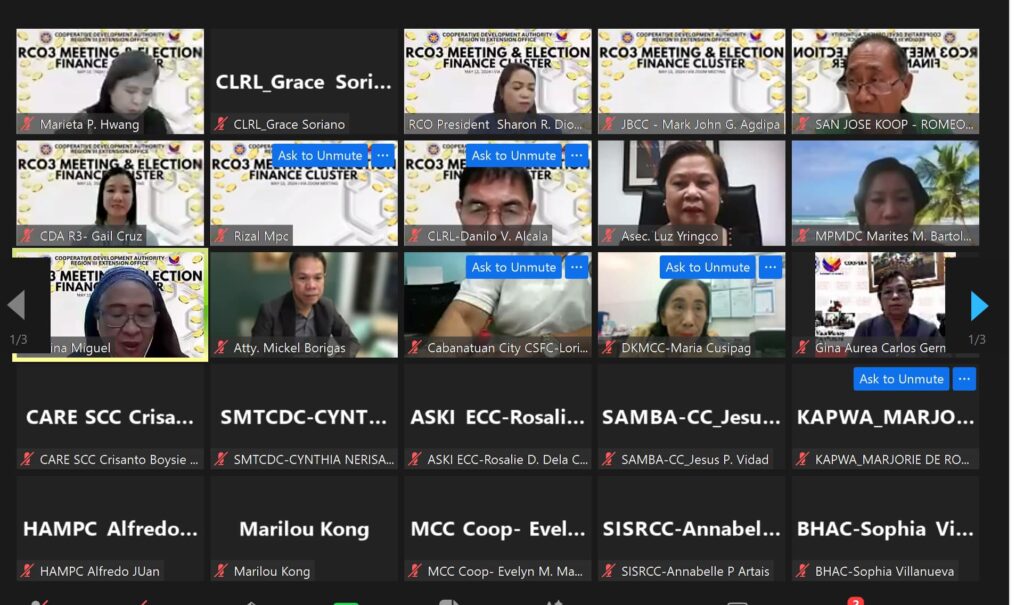Click muted mic icon beside CLRL_Grace Soriano
Screen dimensions: 1024x605
221,124
